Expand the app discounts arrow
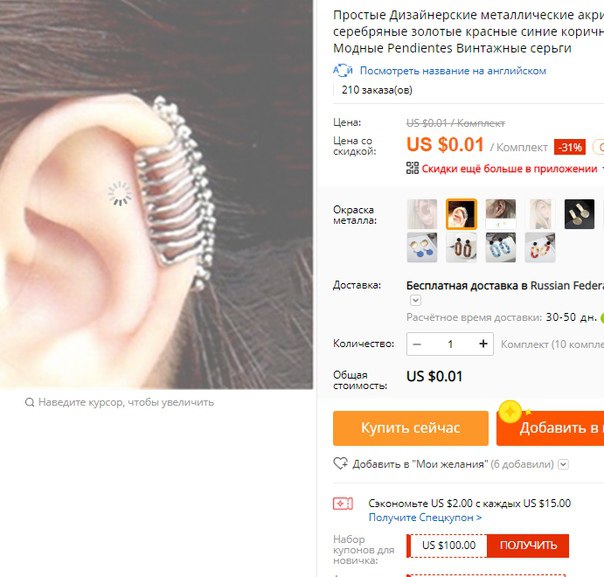604x577 pixels. pos(602,169)
